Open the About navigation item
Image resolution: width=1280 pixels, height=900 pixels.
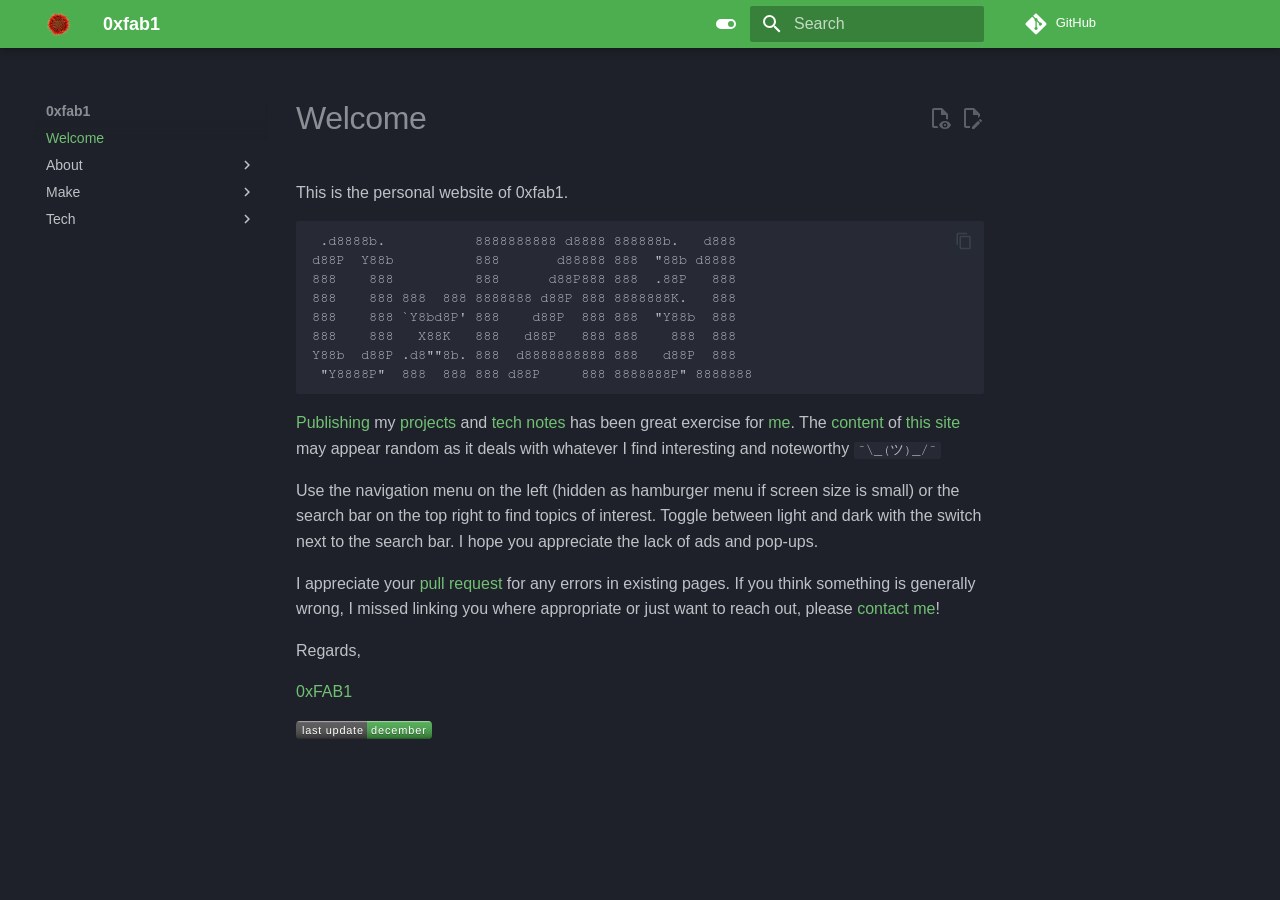point(64,165)
